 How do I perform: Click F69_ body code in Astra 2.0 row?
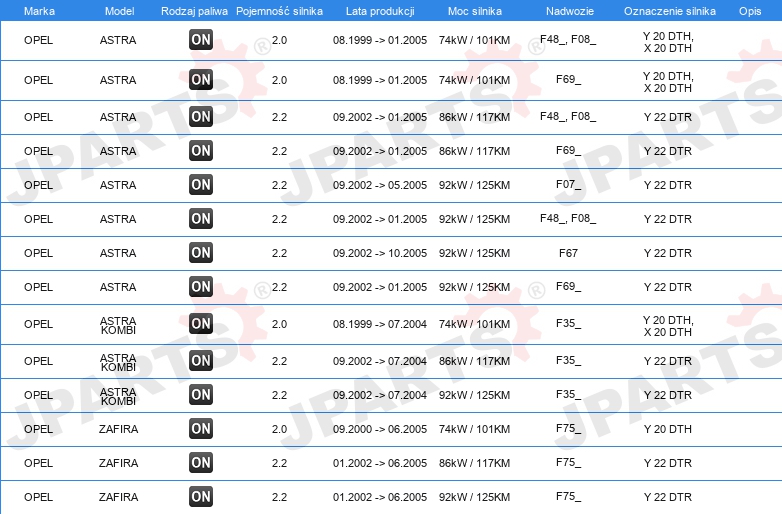pyautogui.click(x=569, y=80)
